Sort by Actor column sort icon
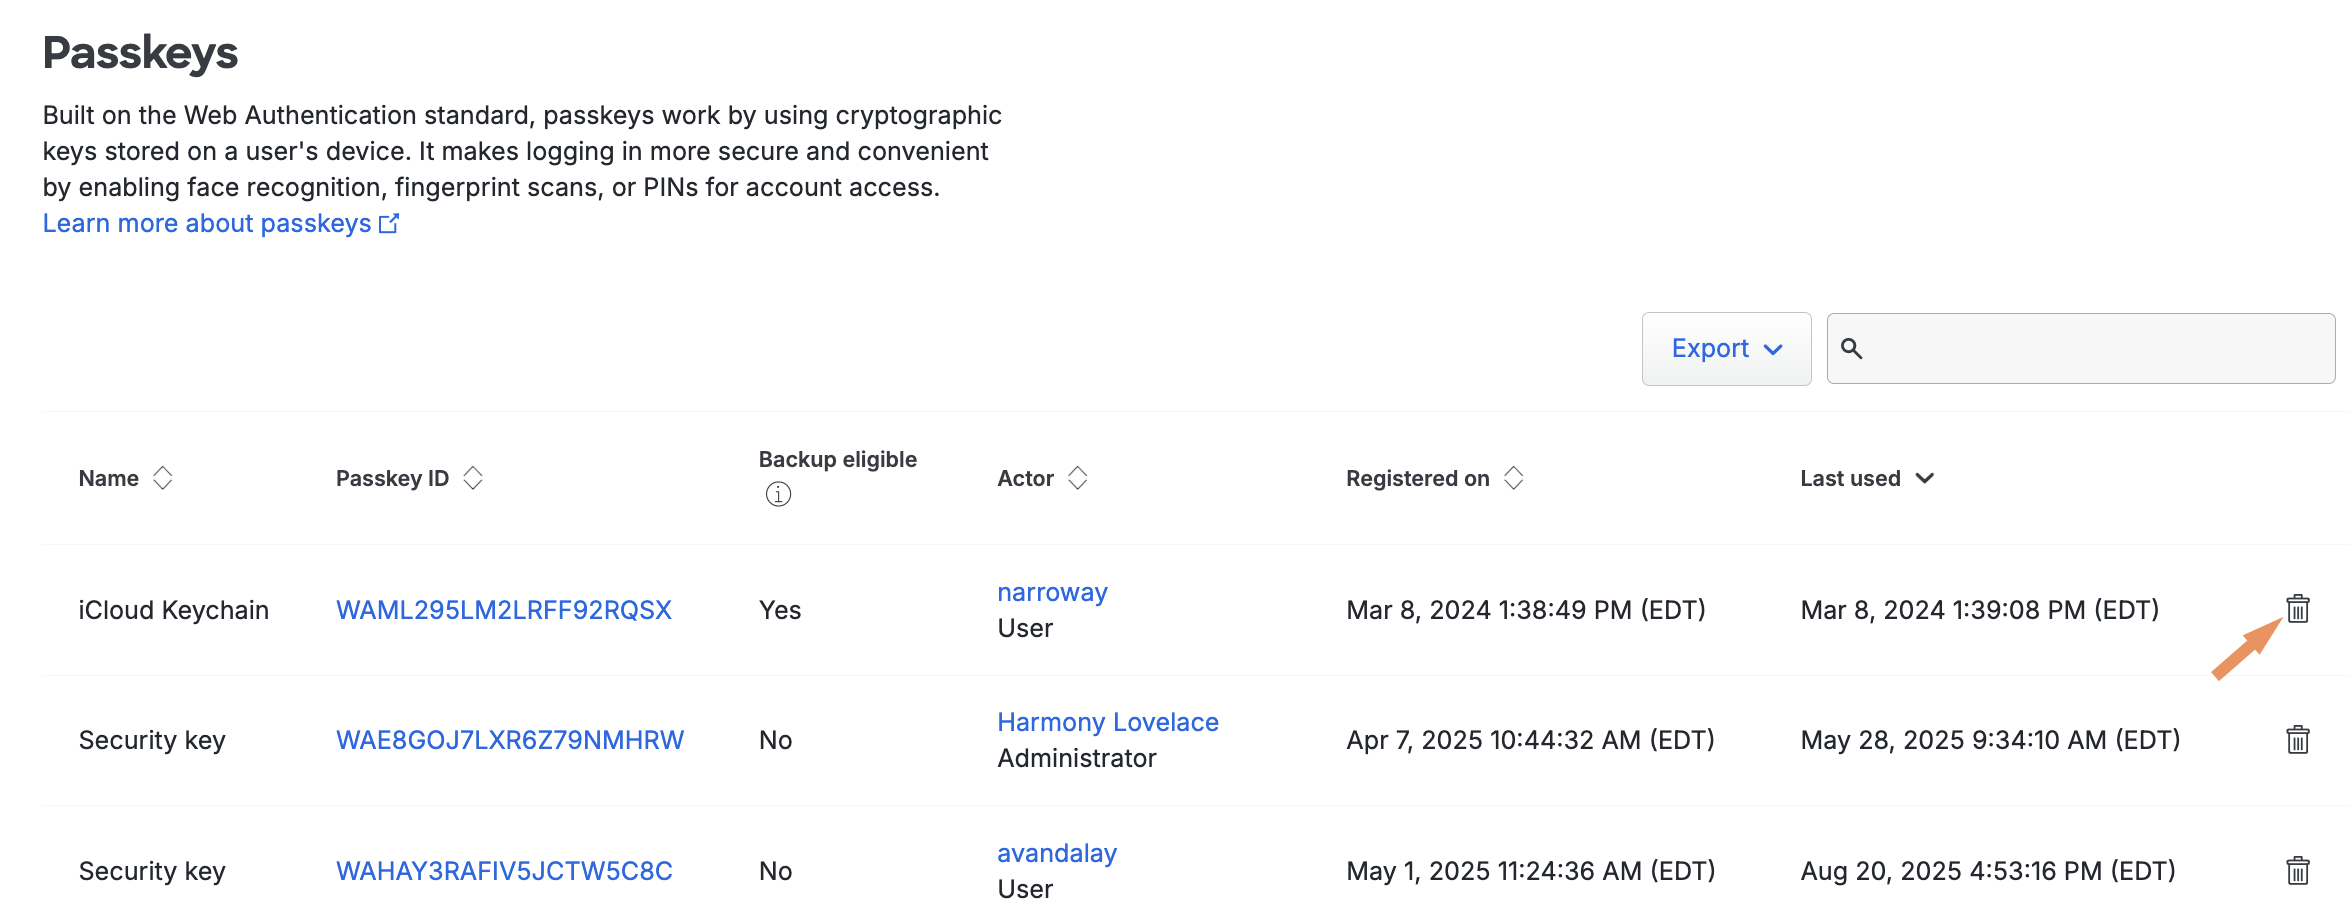Image resolution: width=2350 pixels, height=901 pixels. coord(1077,478)
